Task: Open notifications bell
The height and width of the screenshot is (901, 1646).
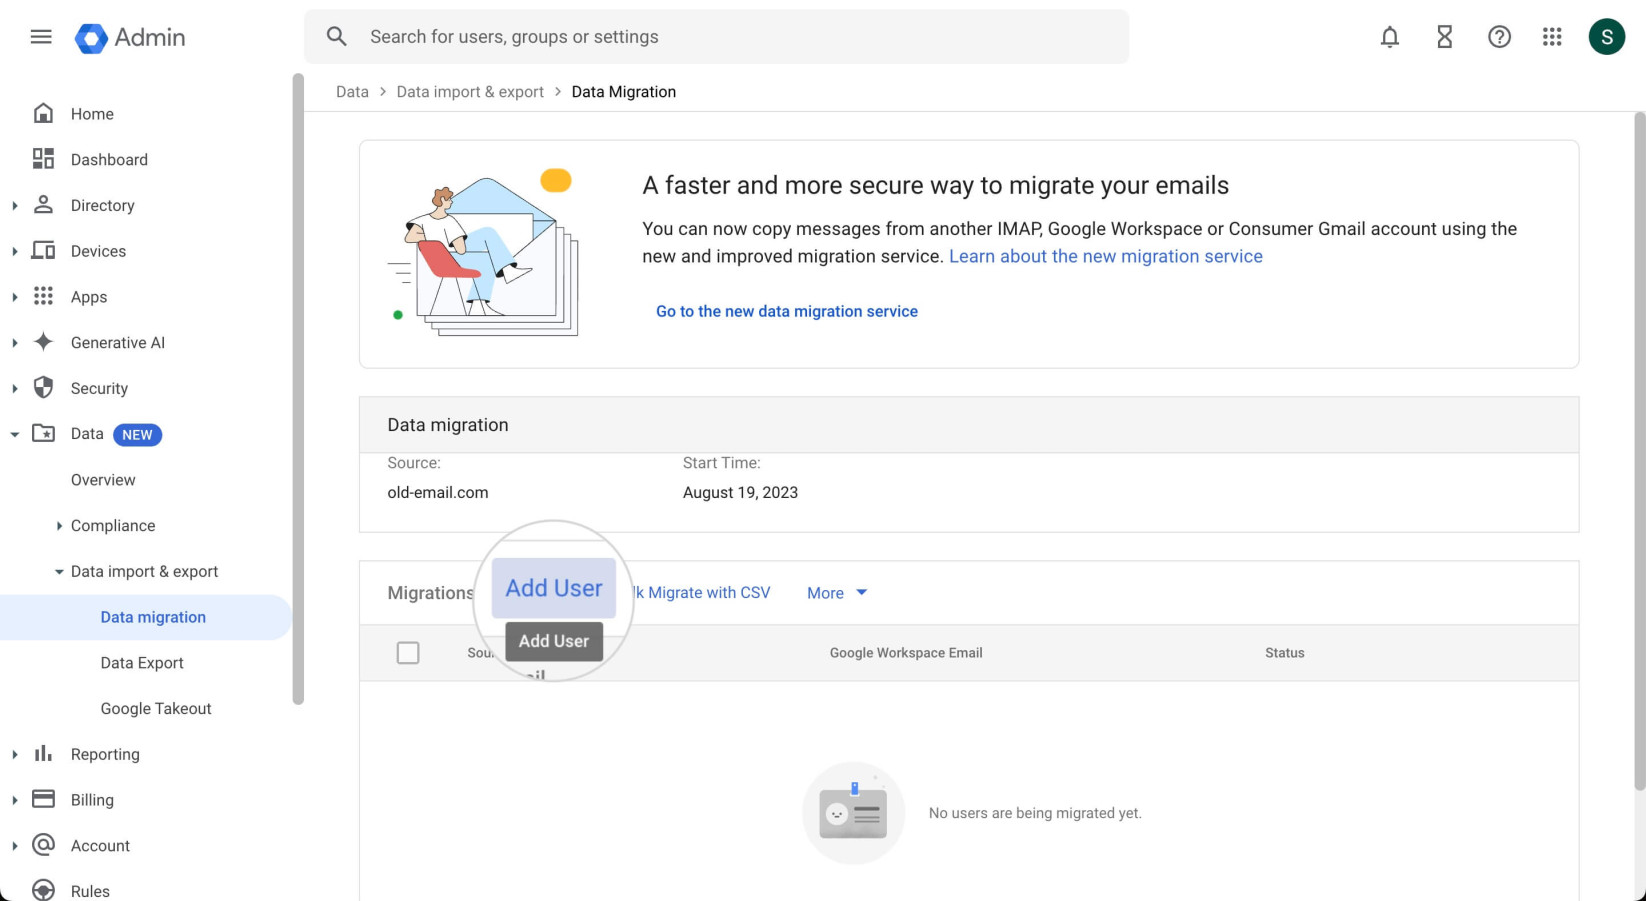Action: click(x=1389, y=37)
